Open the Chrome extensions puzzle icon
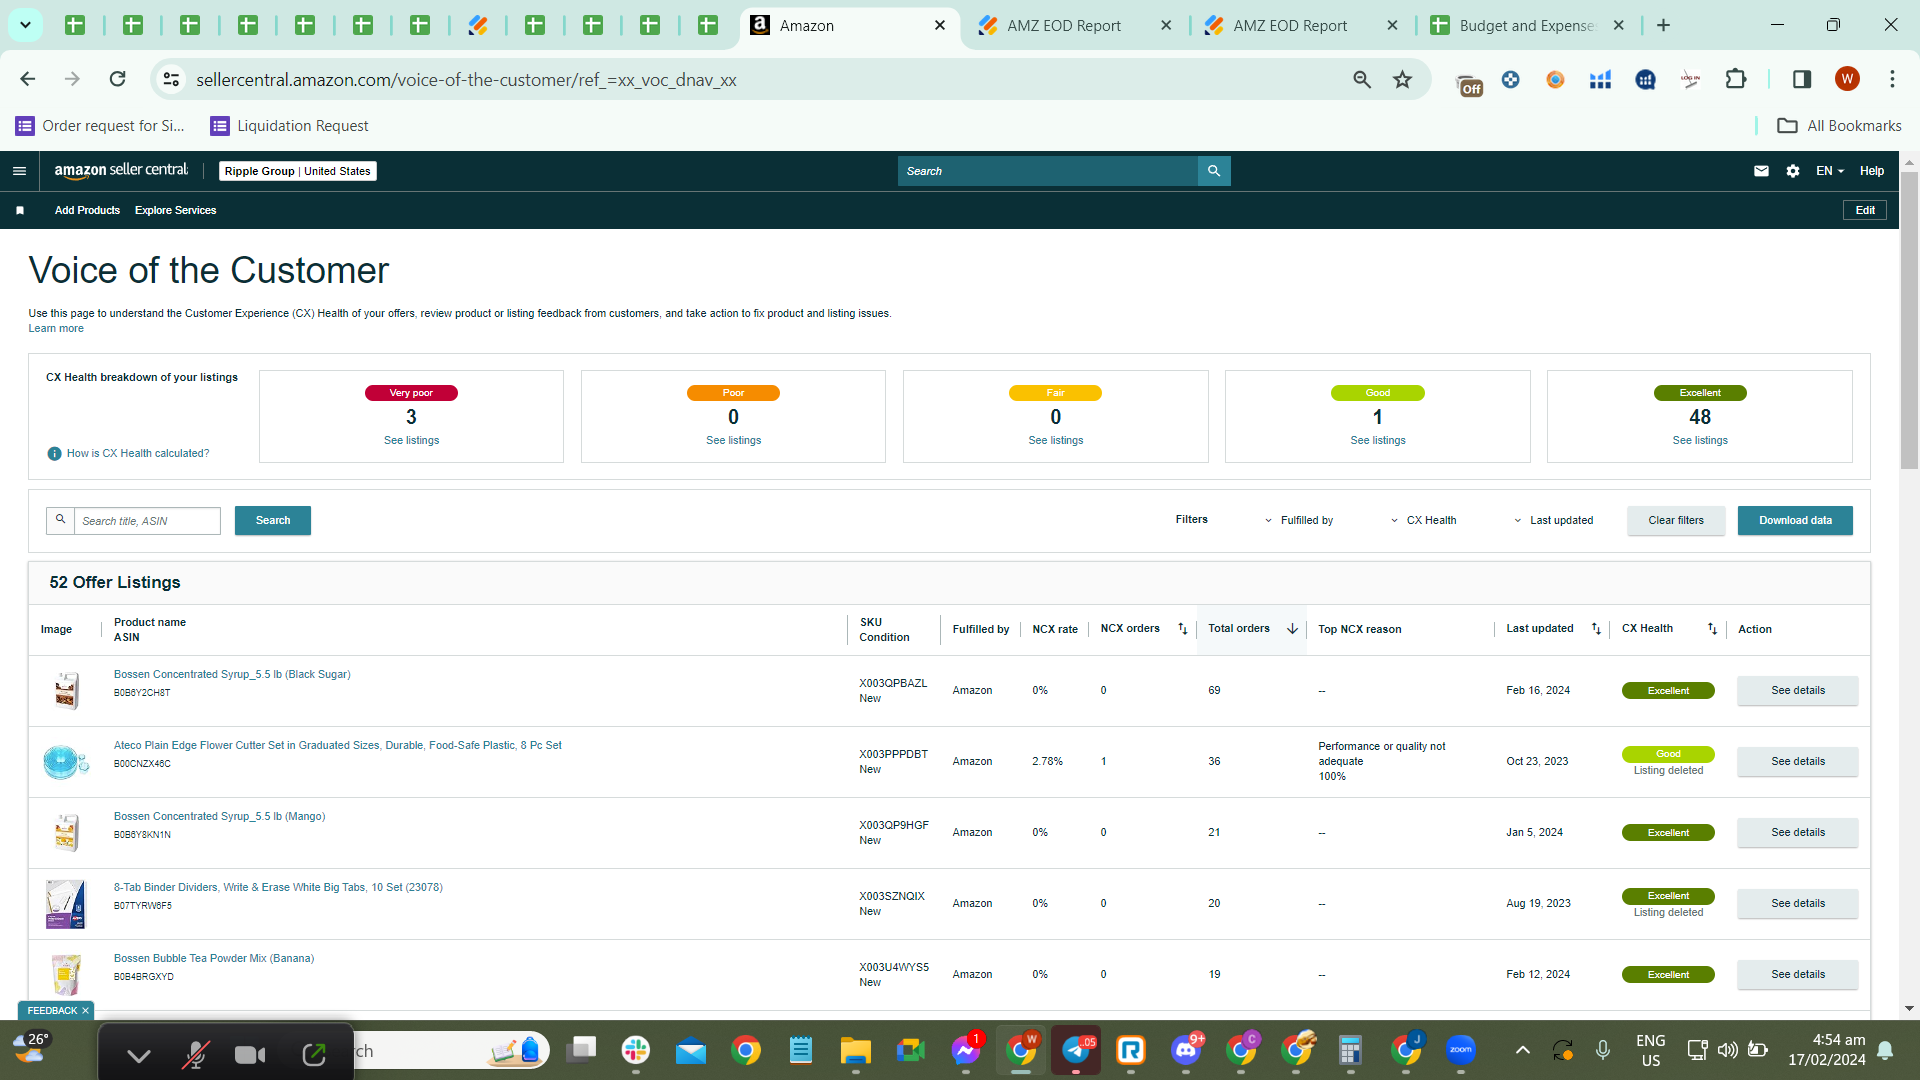 pyautogui.click(x=1736, y=79)
